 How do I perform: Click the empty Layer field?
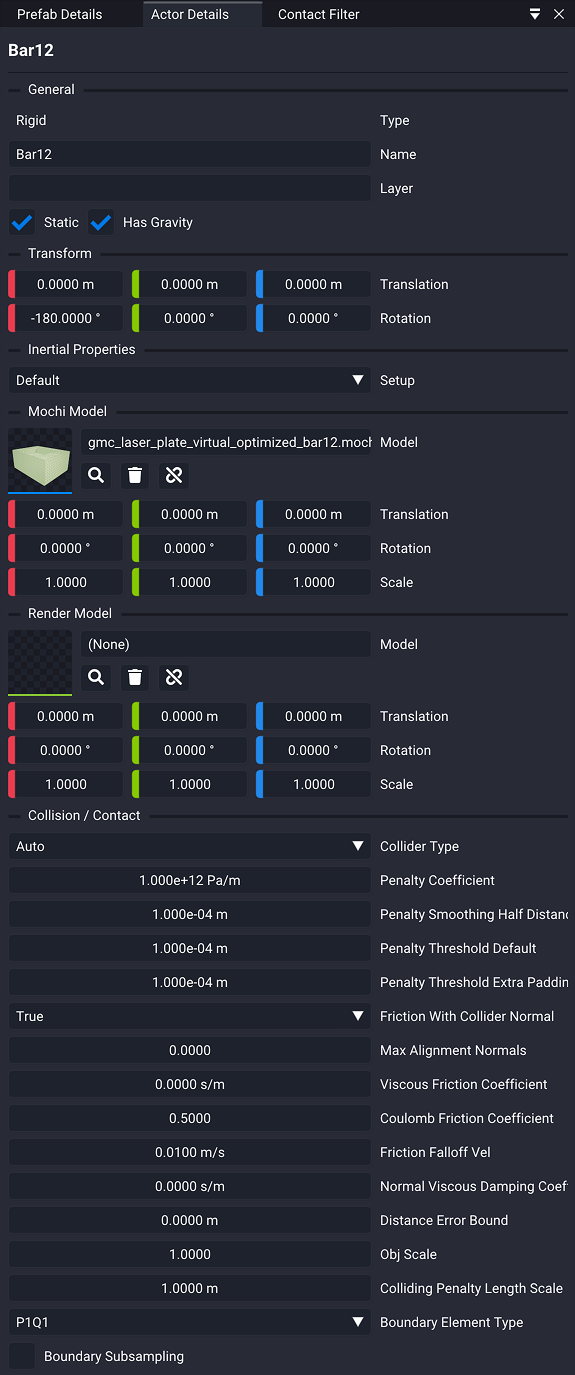190,188
